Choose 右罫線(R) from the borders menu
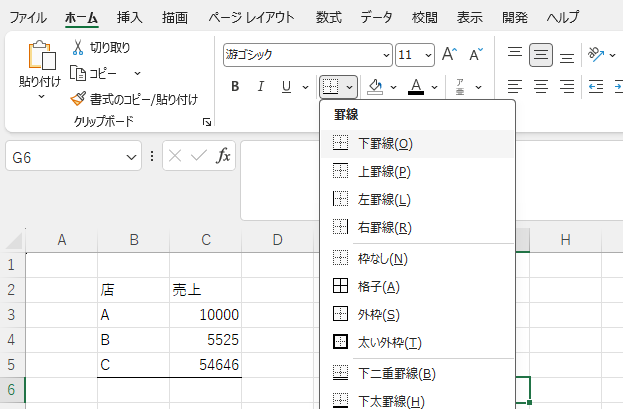 click(x=418, y=228)
